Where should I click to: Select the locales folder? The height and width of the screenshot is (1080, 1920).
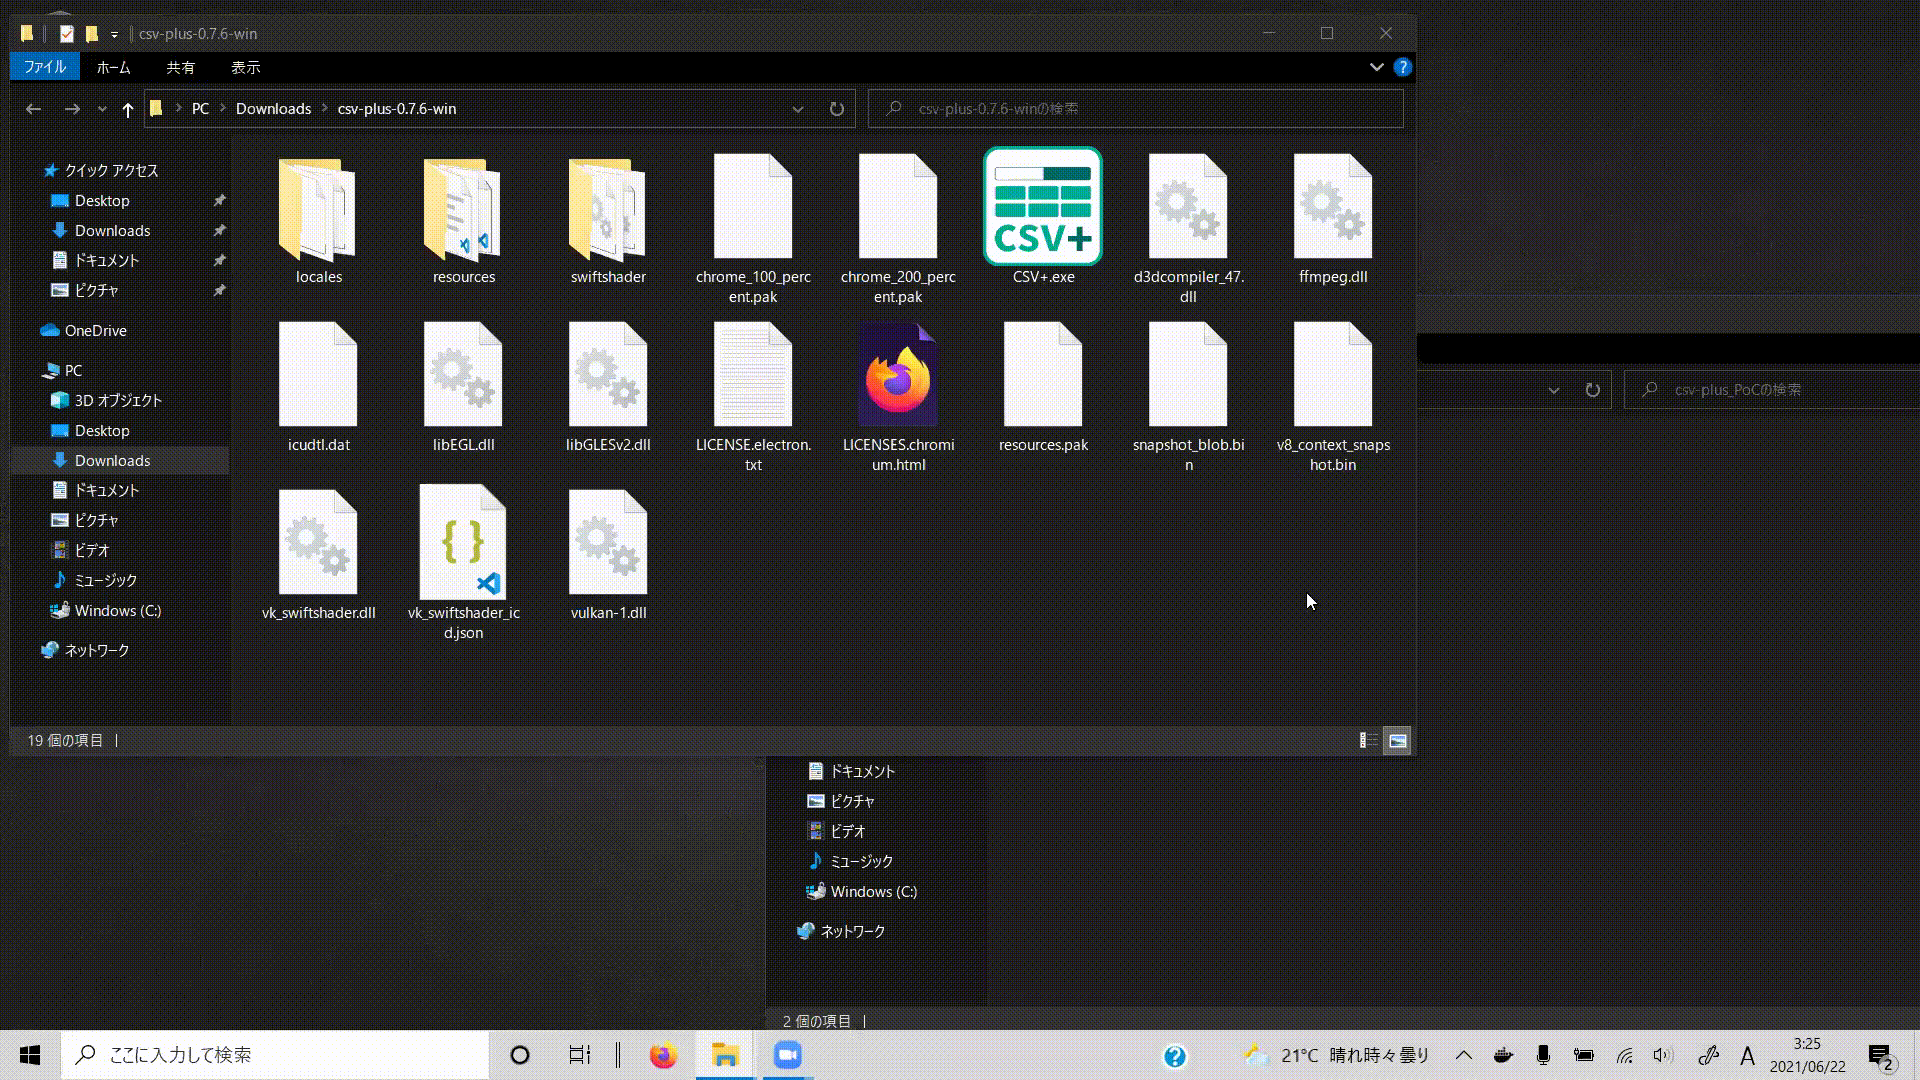(x=318, y=208)
